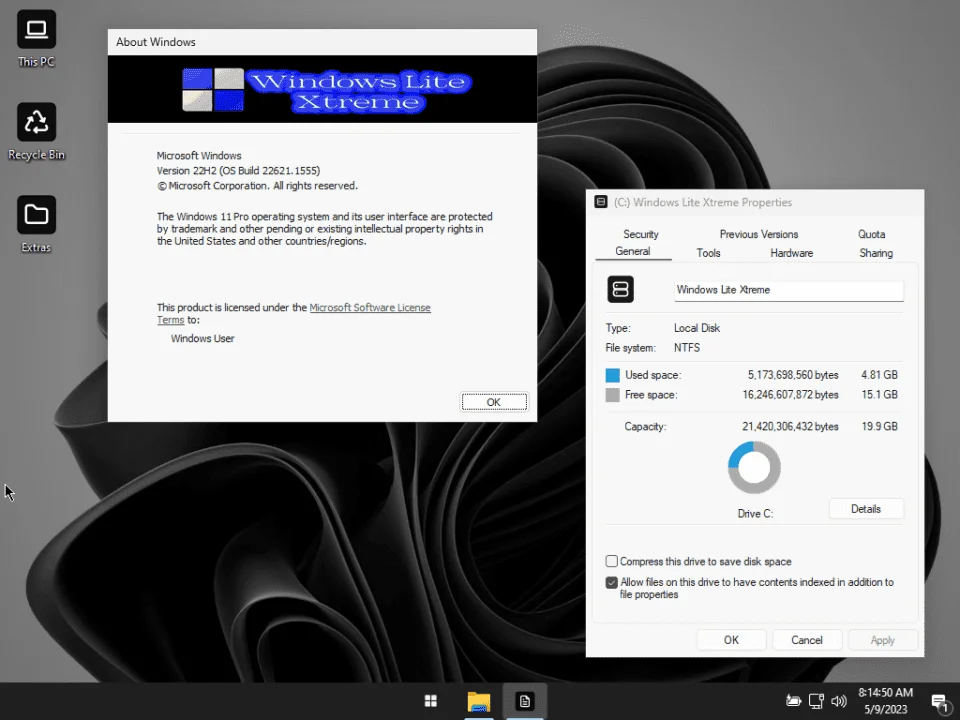Screen dimensions: 960x720
Task: Switch to the Security tab
Action: pos(640,234)
